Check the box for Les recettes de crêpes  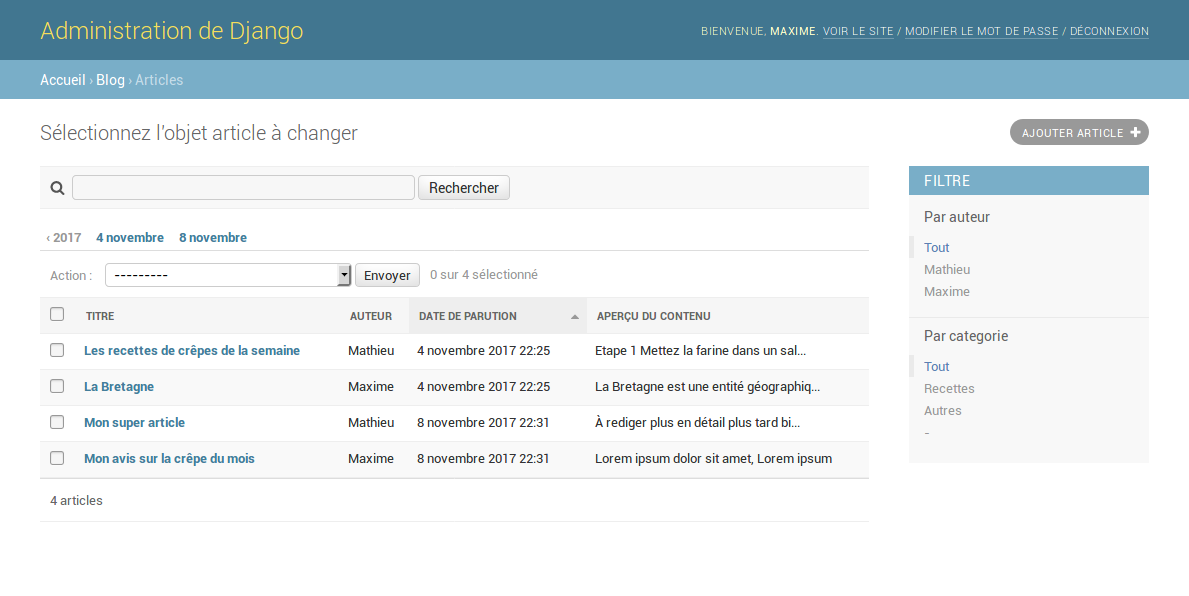click(x=57, y=350)
